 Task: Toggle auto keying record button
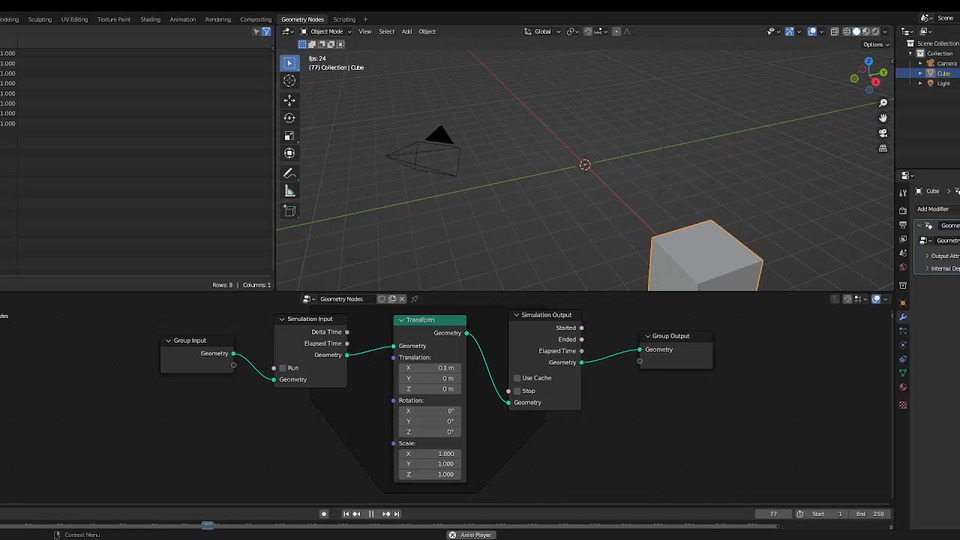tap(324, 514)
